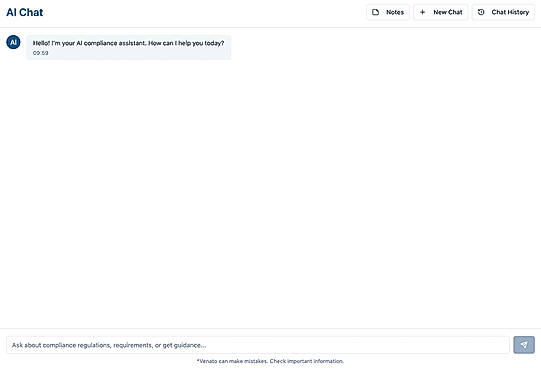Click the AI Chat page title
Image resolution: width=541 pixels, height=368 pixels.
pyautogui.click(x=25, y=12)
